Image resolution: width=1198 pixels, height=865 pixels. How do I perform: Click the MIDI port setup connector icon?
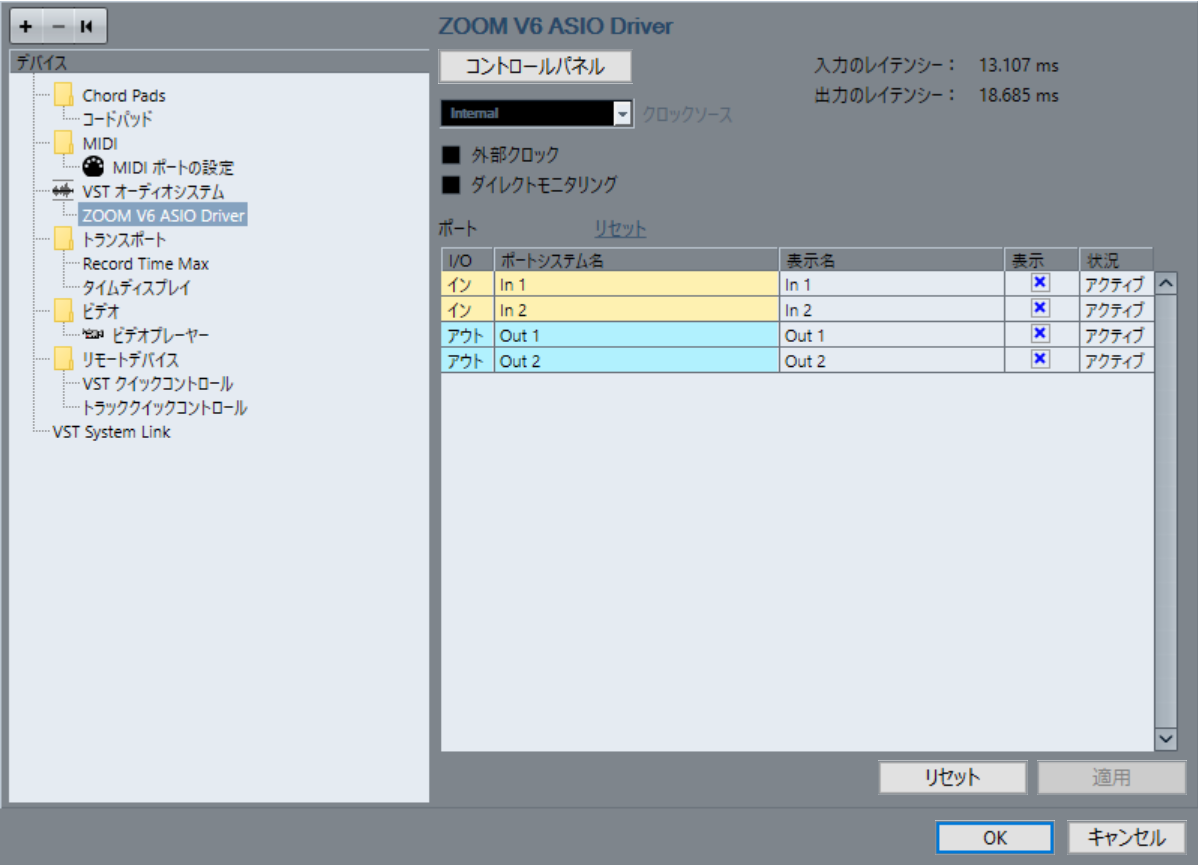[93, 167]
